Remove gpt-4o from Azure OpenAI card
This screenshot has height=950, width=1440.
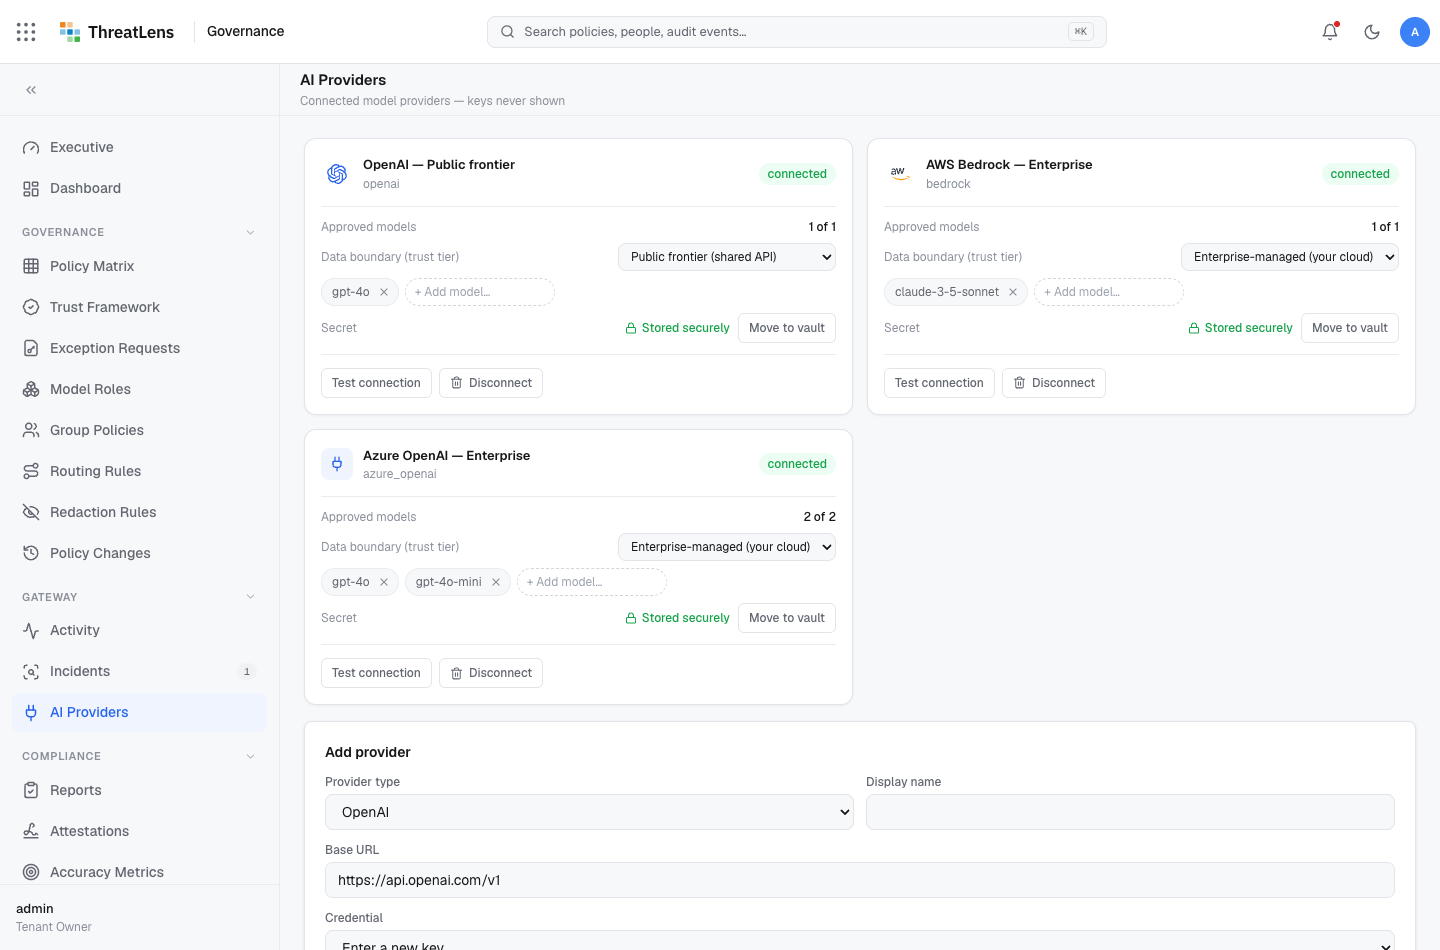384,582
